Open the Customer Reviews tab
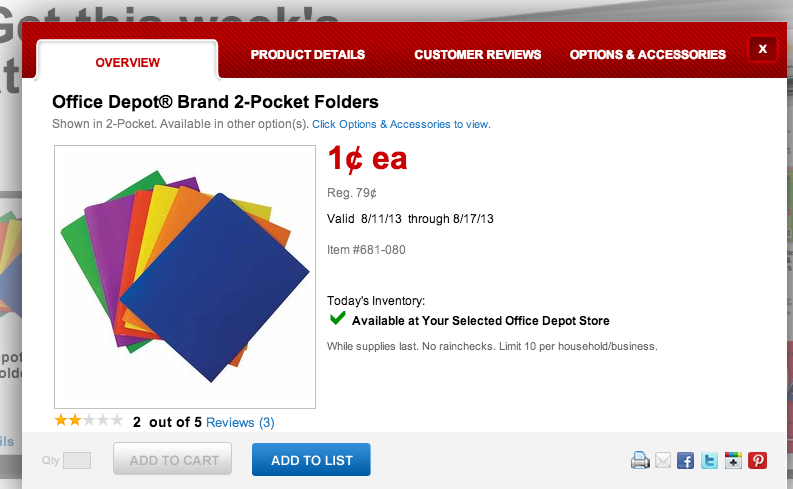This screenshot has height=489, width=793. coord(477,55)
